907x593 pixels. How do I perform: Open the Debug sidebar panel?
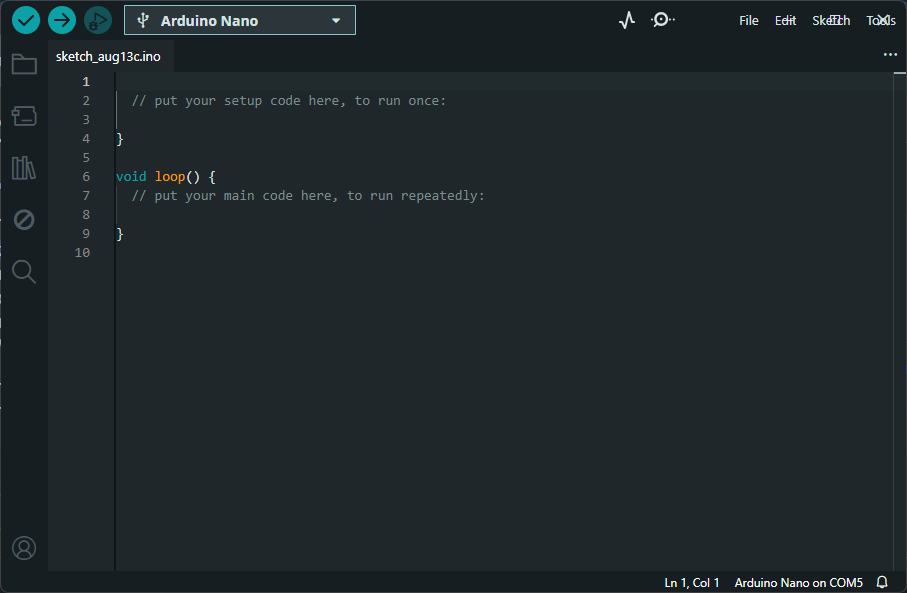tap(24, 220)
